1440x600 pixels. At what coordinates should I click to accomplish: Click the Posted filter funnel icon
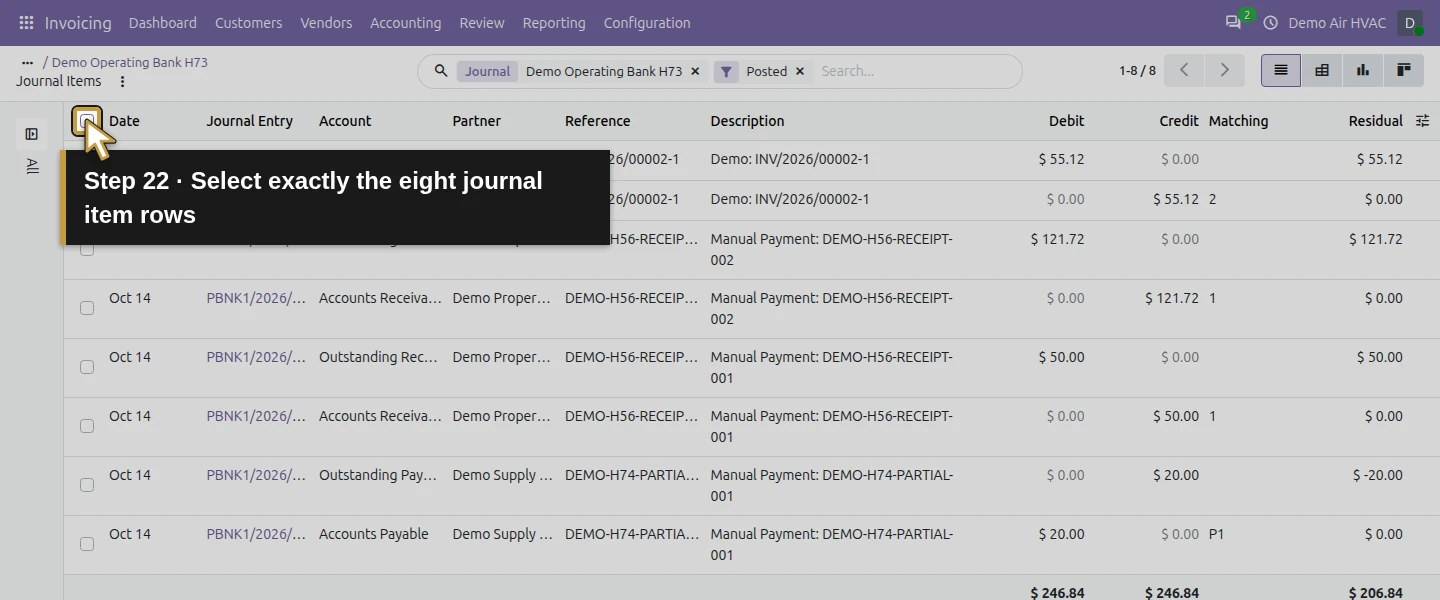pyautogui.click(x=726, y=71)
